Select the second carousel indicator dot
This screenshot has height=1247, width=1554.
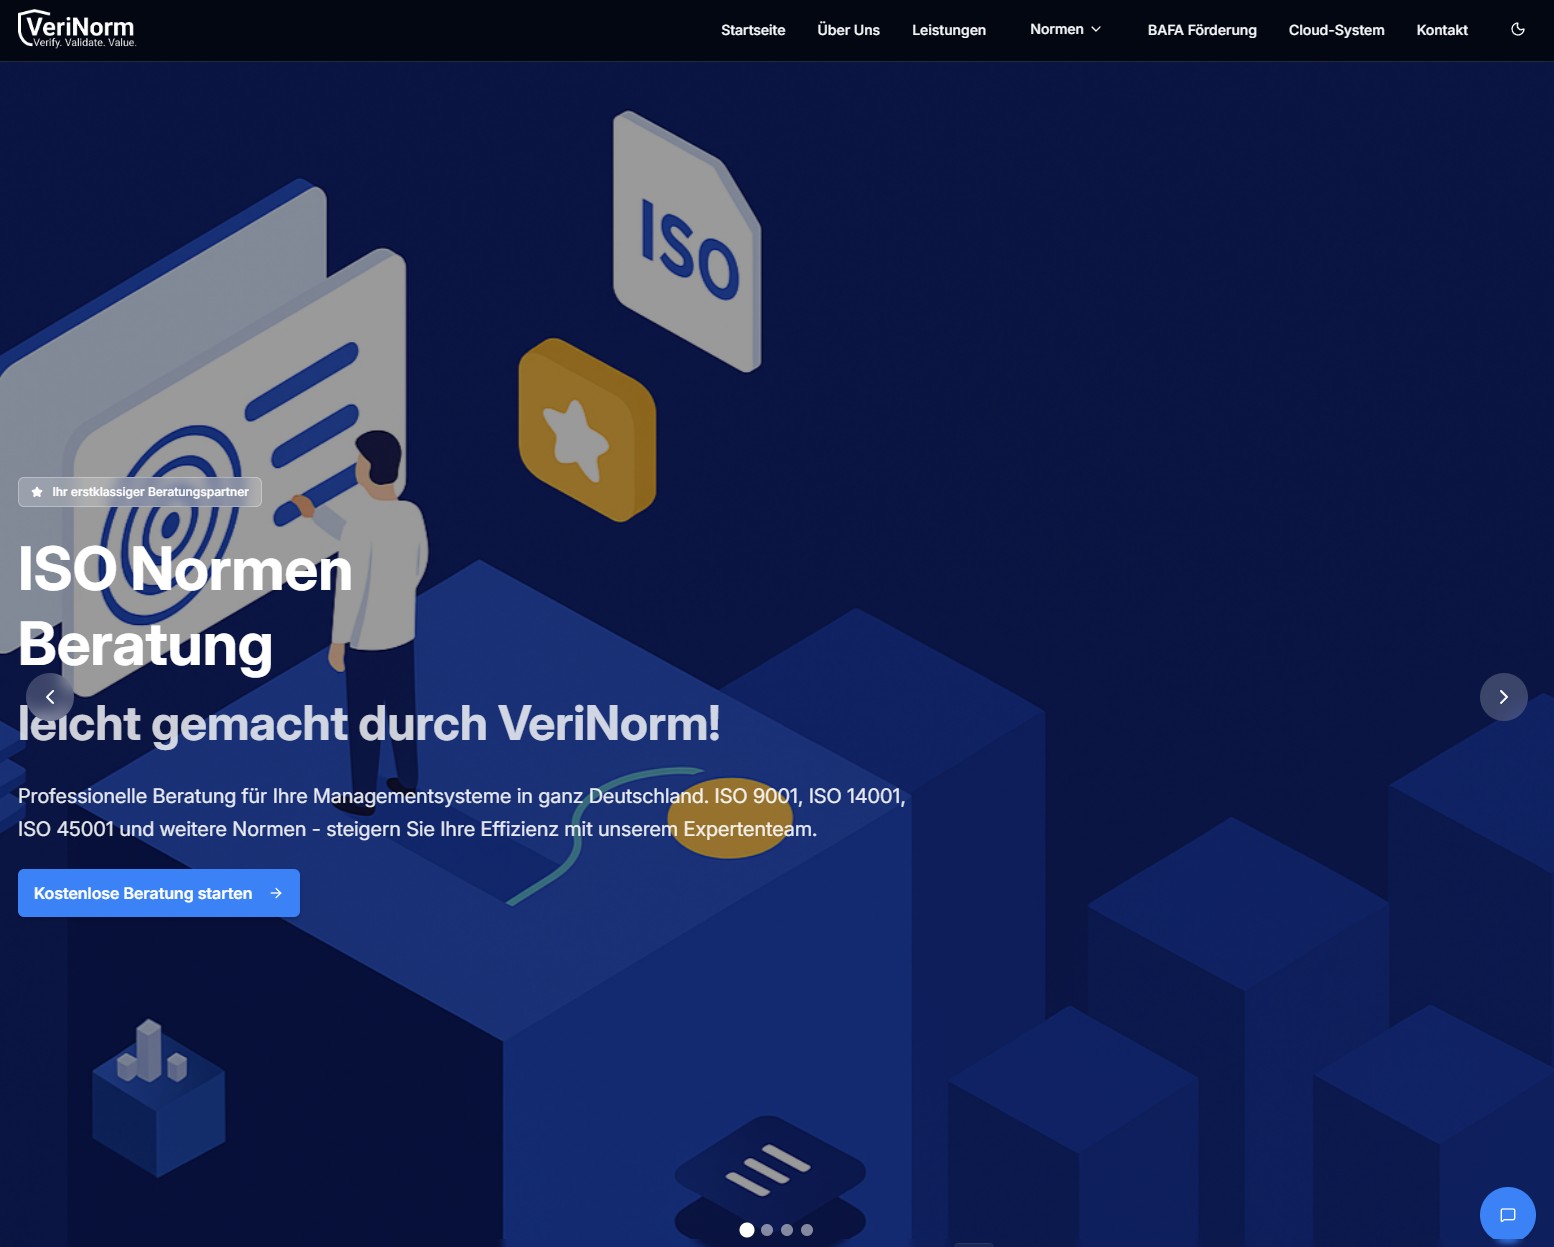click(x=767, y=1230)
